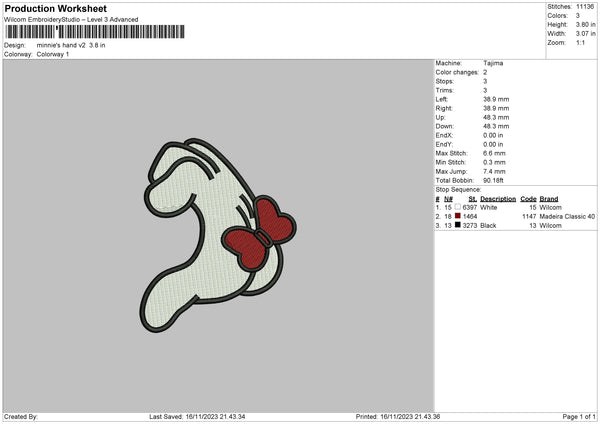600x424 pixels.
Task: Click the 48.3 mm value beside Down
Action: pyautogui.click(x=496, y=126)
